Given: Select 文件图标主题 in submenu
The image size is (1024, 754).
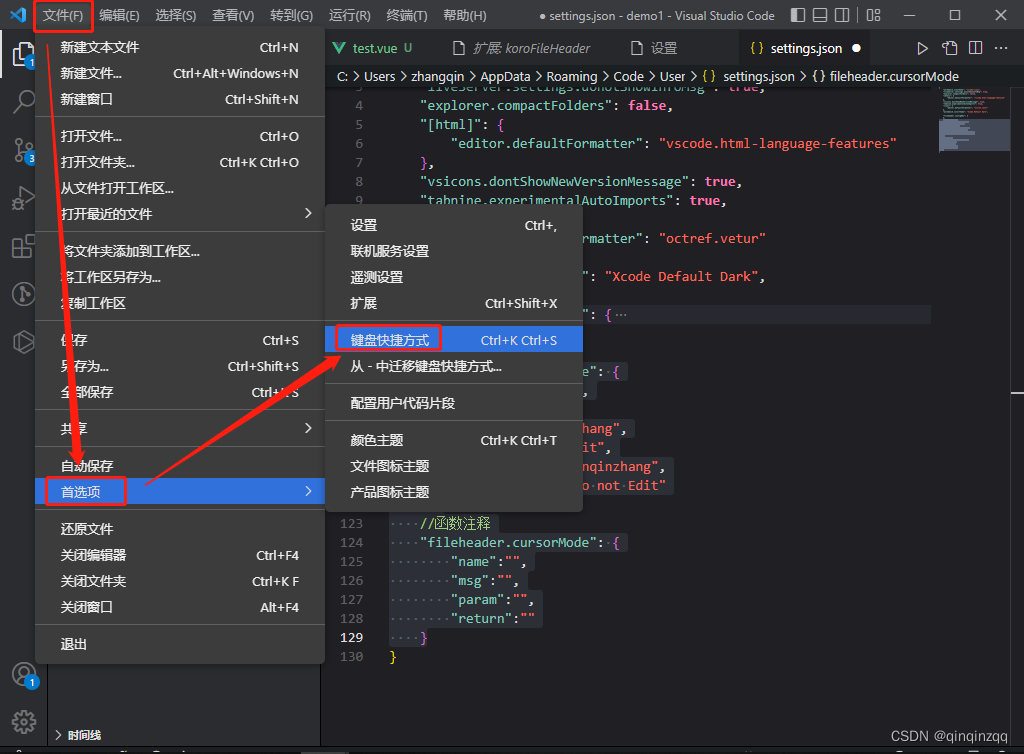Looking at the screenshot, I should 454,466.
